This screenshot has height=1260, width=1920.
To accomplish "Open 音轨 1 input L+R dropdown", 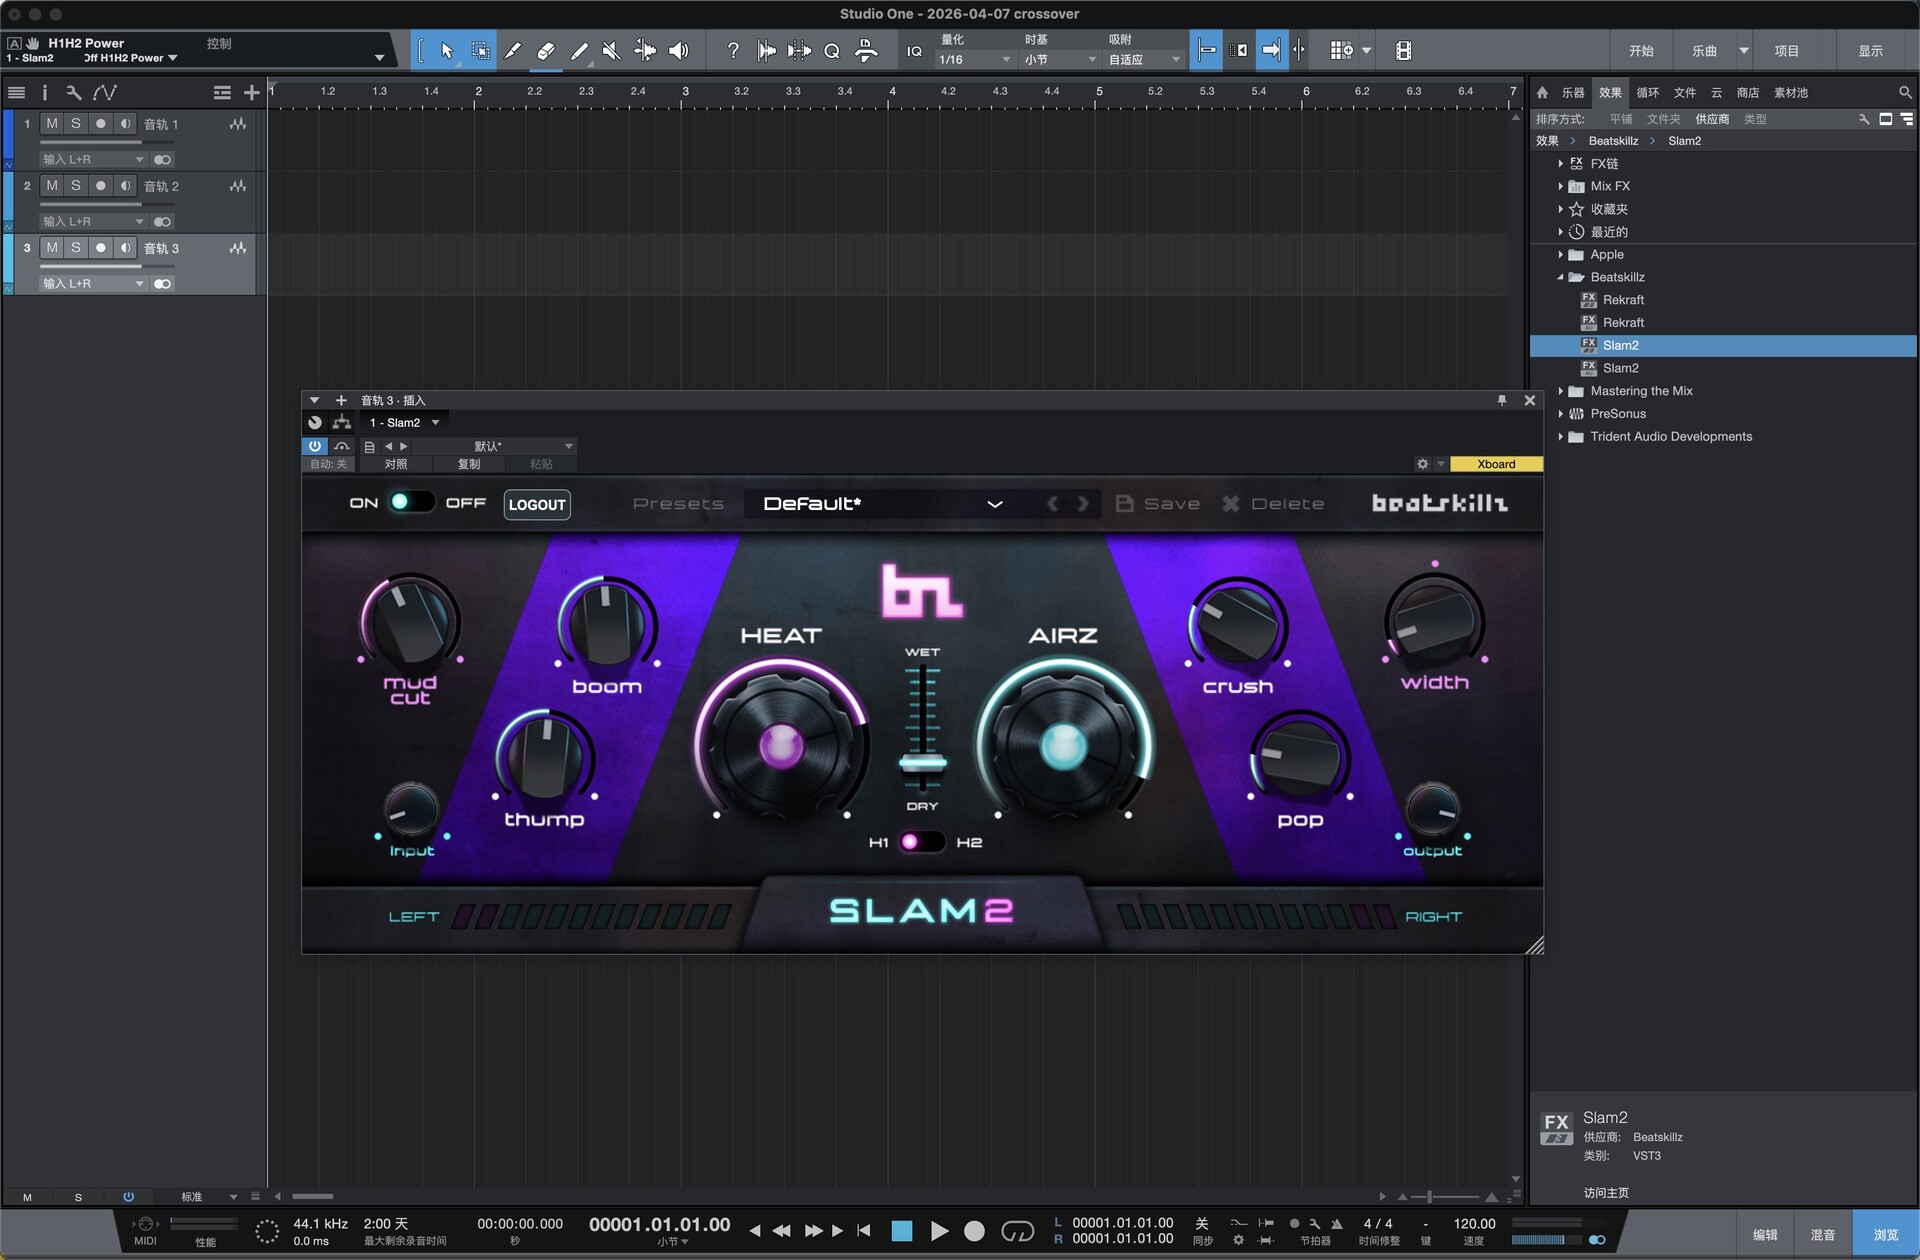I will coord(93,159).
